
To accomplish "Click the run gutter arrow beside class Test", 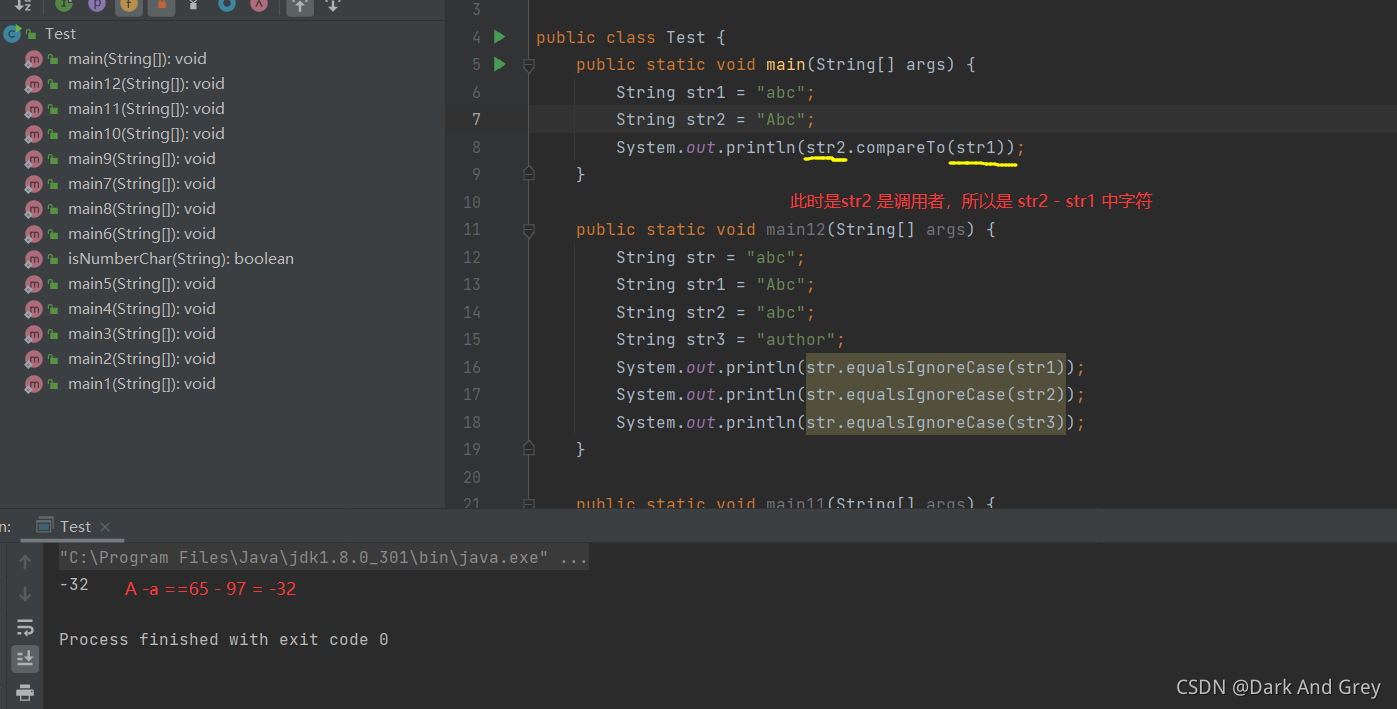I will (499, 37).
